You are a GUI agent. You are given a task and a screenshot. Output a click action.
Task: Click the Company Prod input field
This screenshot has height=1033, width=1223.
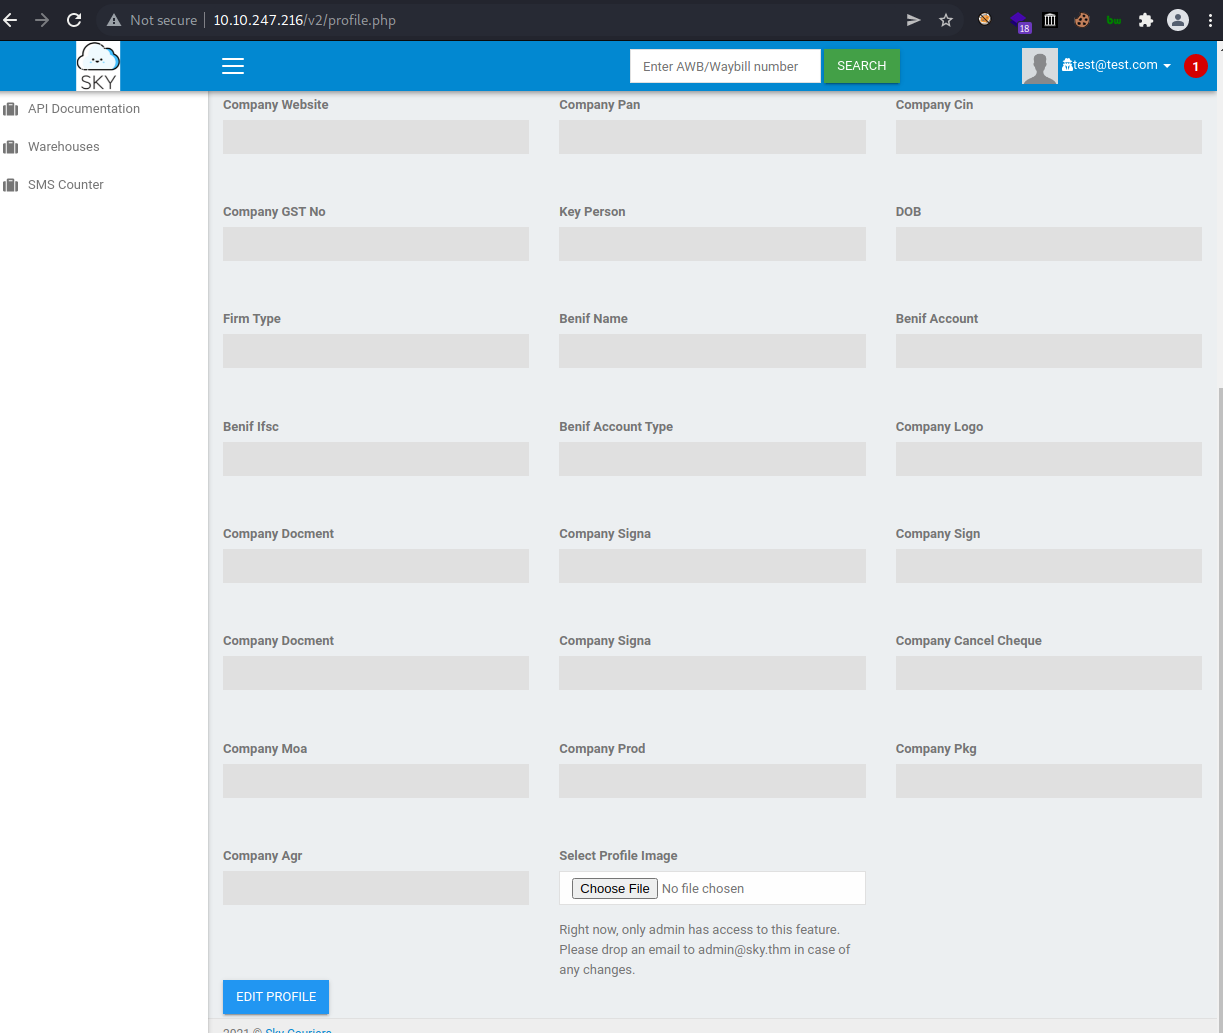point(712,781)
